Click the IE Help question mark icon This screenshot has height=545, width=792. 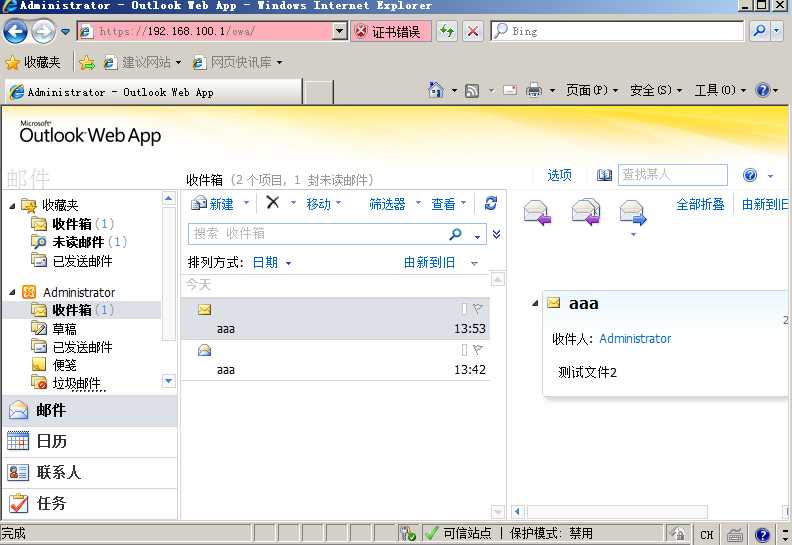coord(762,90)
